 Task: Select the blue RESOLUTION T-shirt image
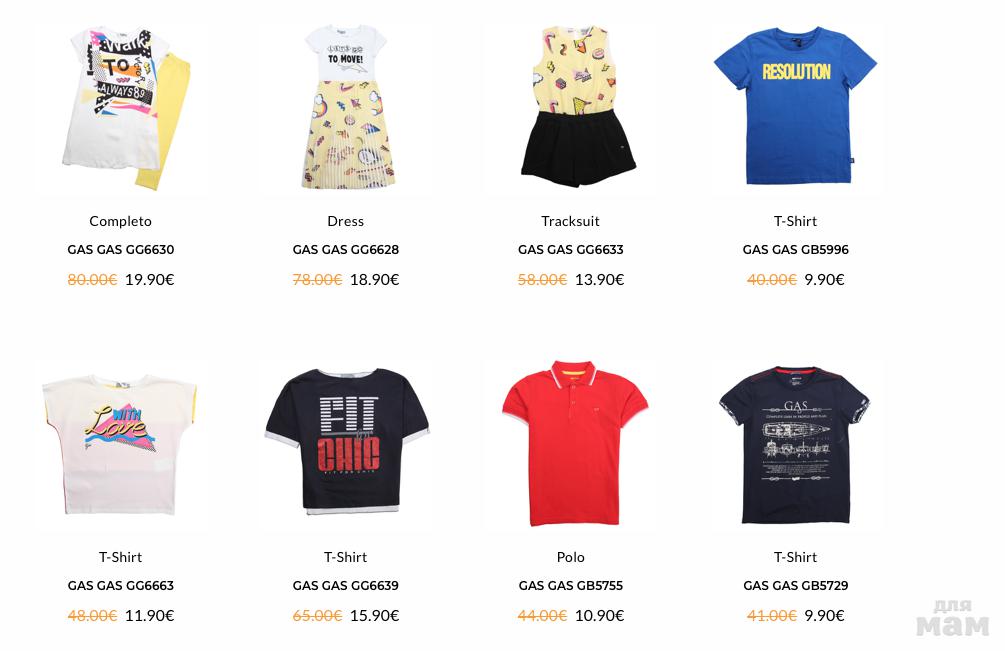click(795, 110)
